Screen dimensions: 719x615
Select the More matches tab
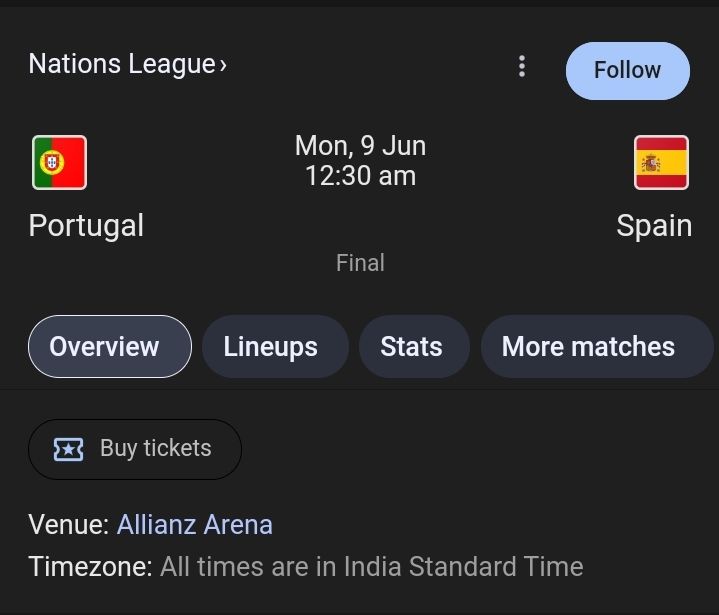click(597, 346)
